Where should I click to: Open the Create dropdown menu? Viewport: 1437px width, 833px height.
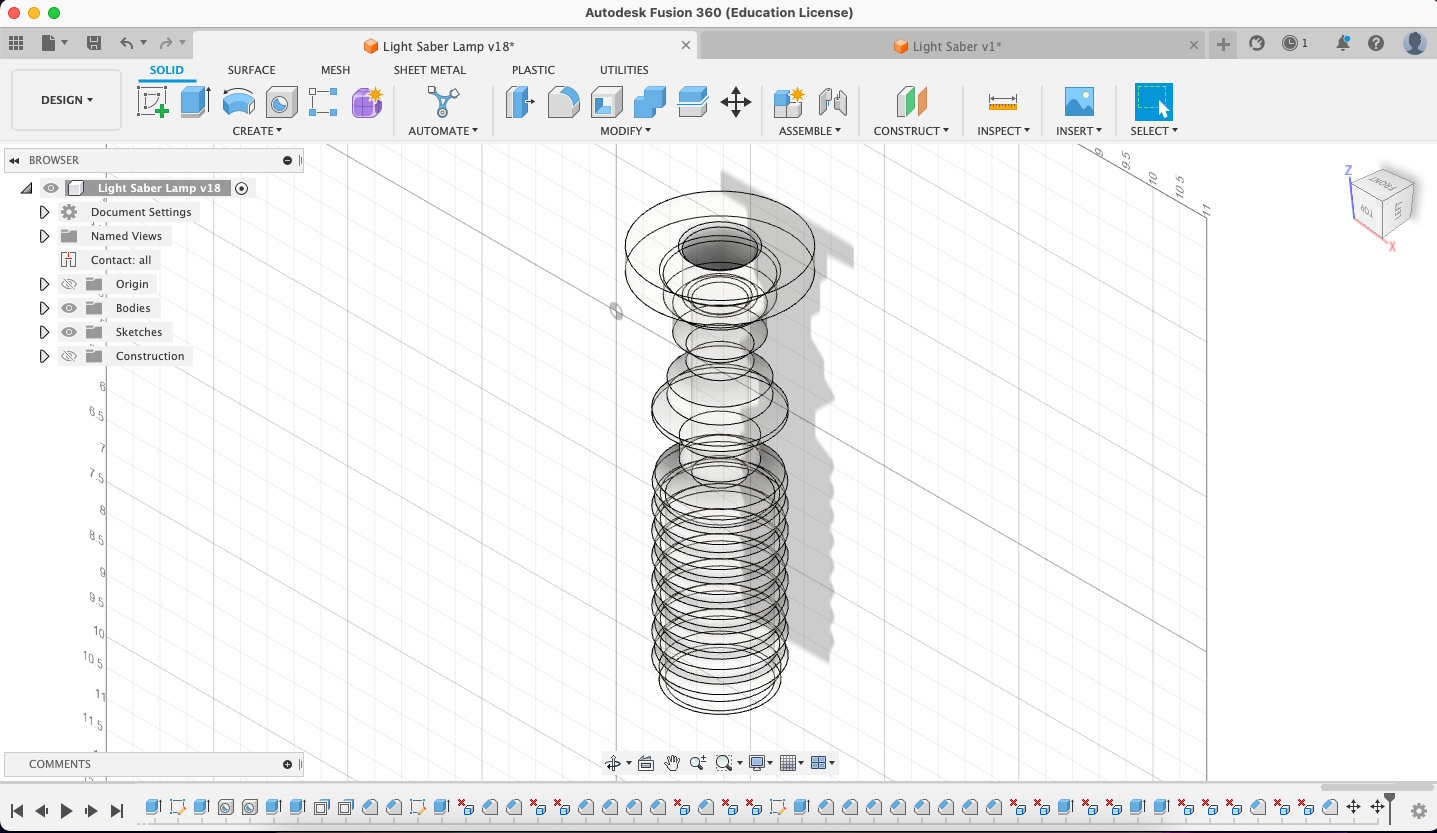coord(257,131)
